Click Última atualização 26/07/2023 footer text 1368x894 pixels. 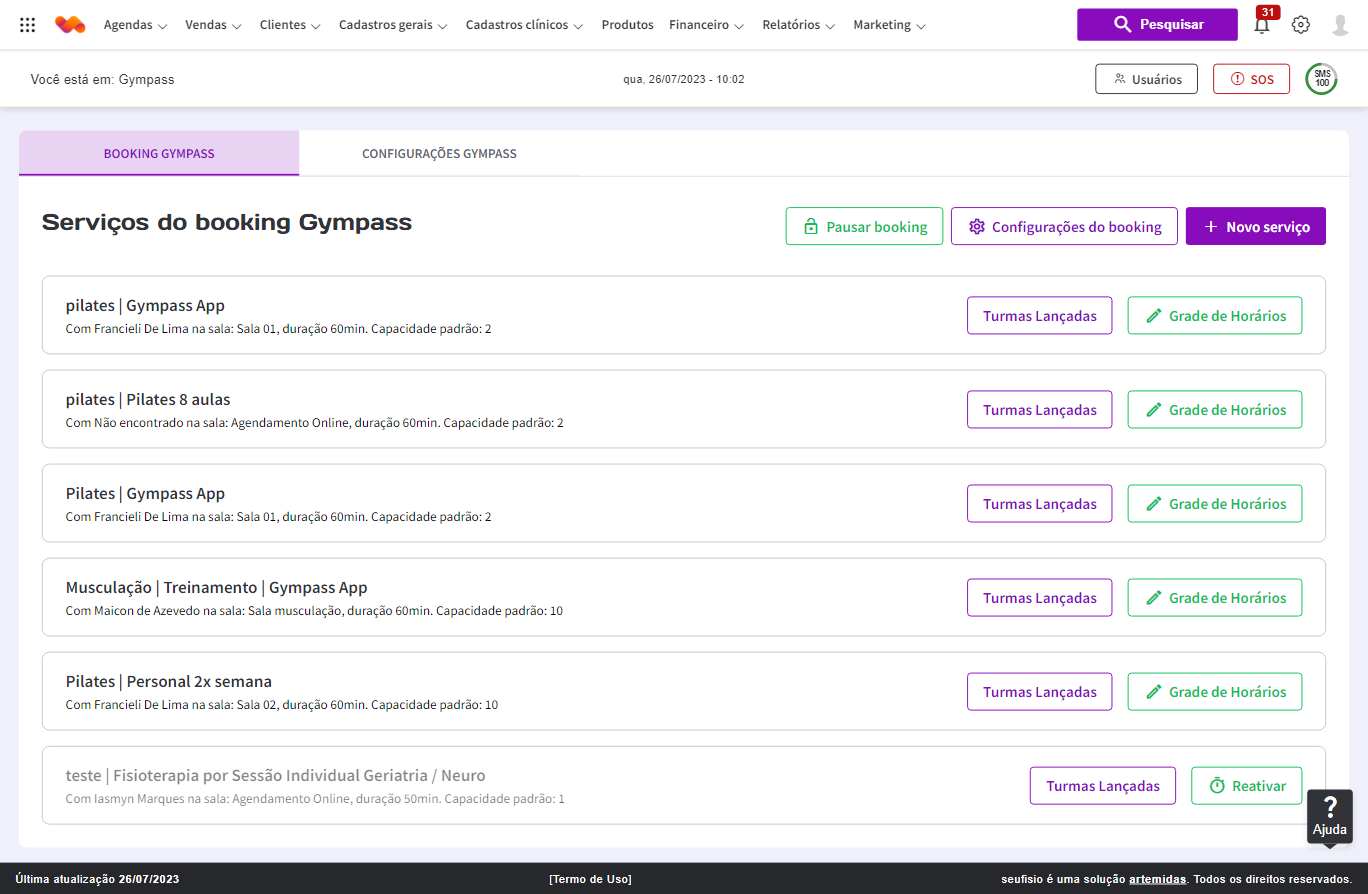point(97,879)
